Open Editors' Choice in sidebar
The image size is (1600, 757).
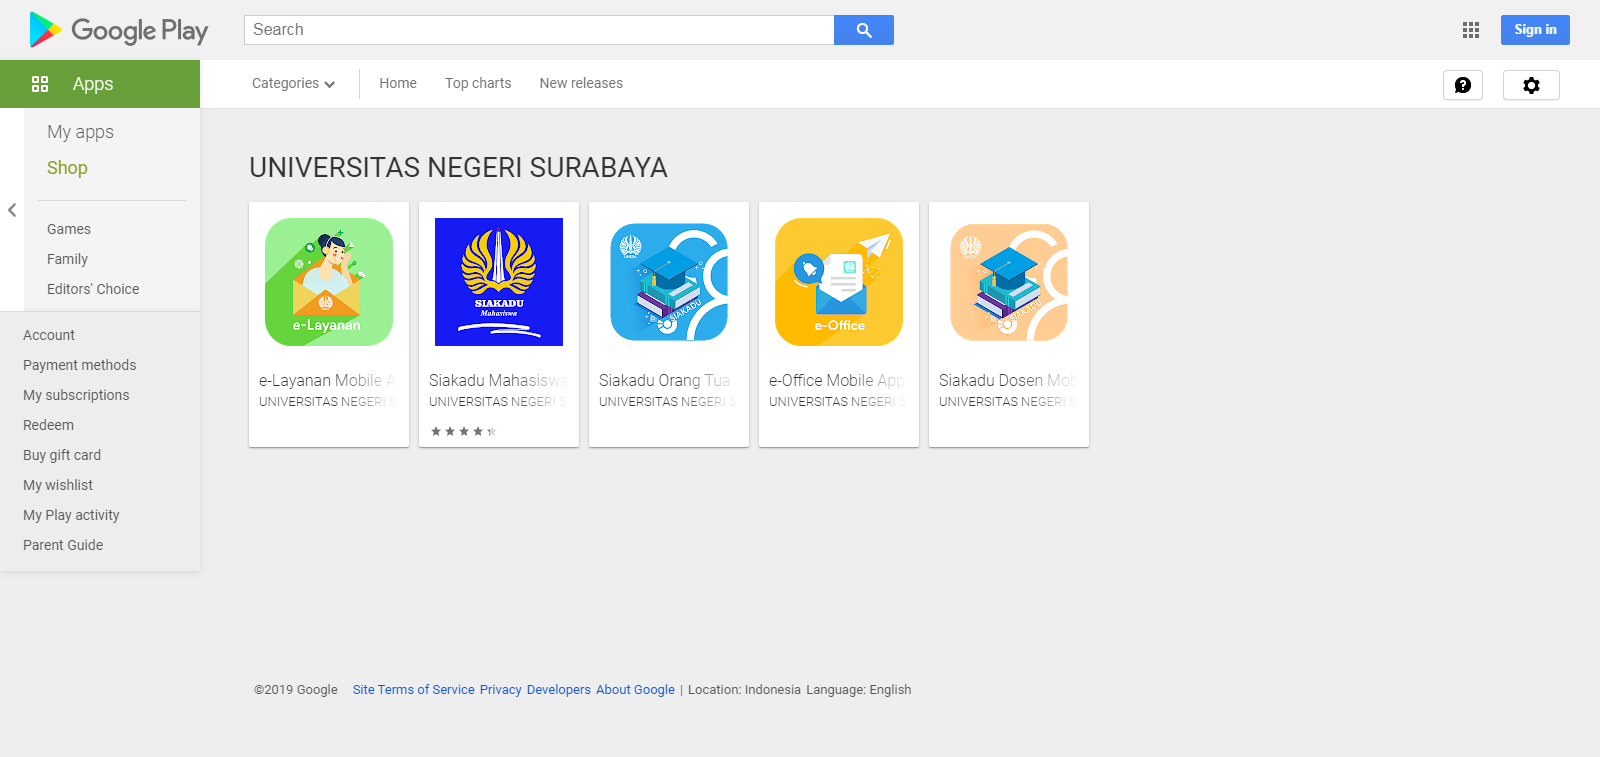point(93,289)
